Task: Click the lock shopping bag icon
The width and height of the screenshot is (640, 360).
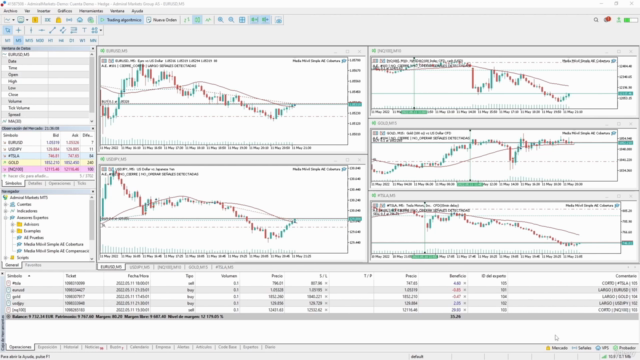Action: (x=58, y=20)
